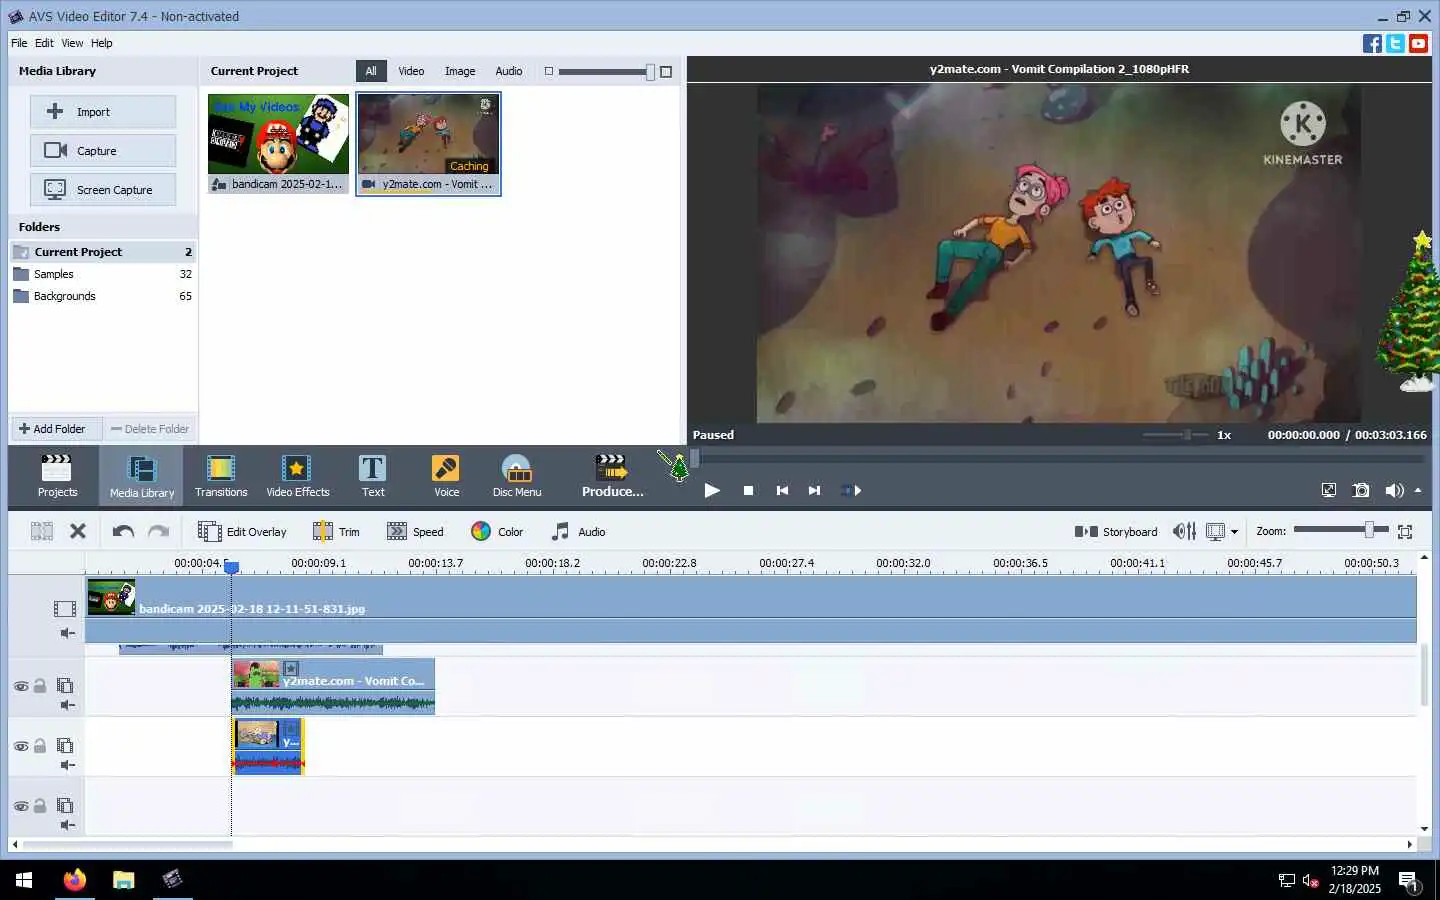
Task: Hide the third overlay track with eye icon
Action: tap(20, 806)
